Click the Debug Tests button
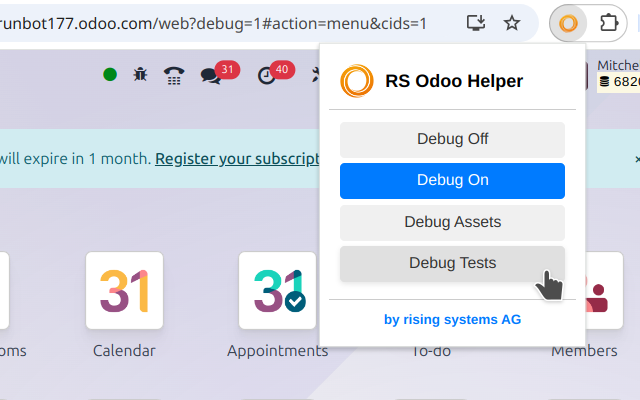Image resolution: width=640 pixels, height=400 pixels. [452, 264]
